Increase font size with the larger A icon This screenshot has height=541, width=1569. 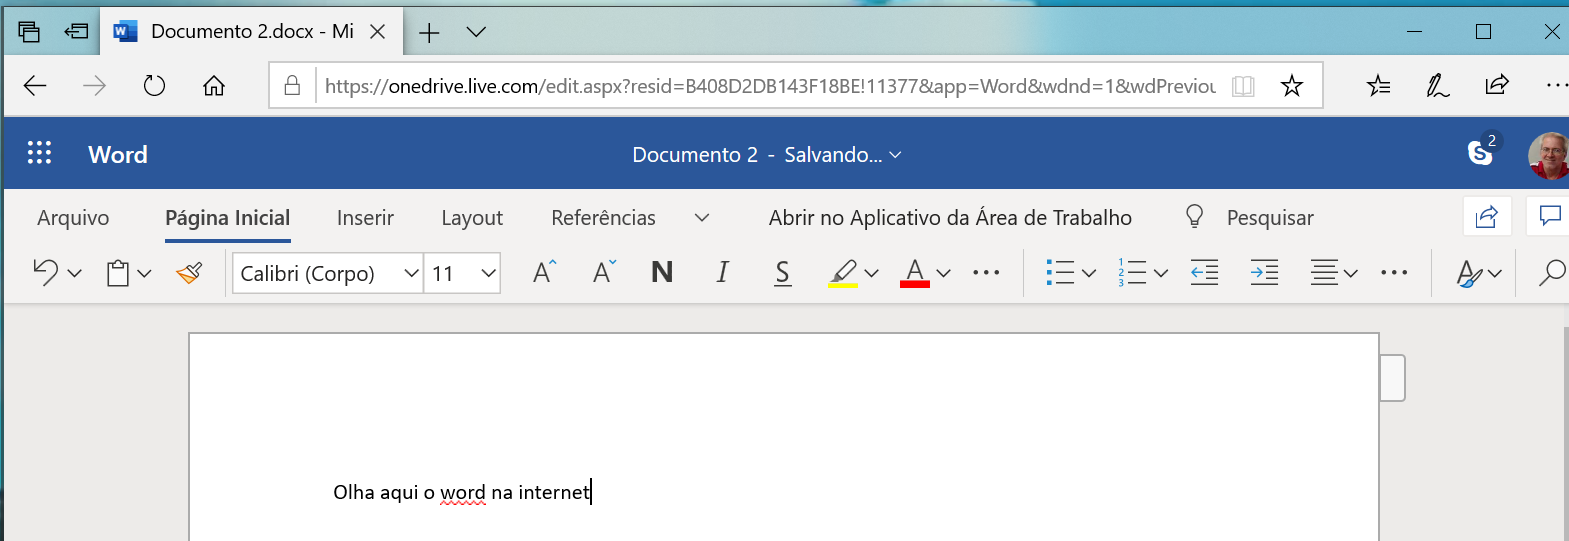544,272
